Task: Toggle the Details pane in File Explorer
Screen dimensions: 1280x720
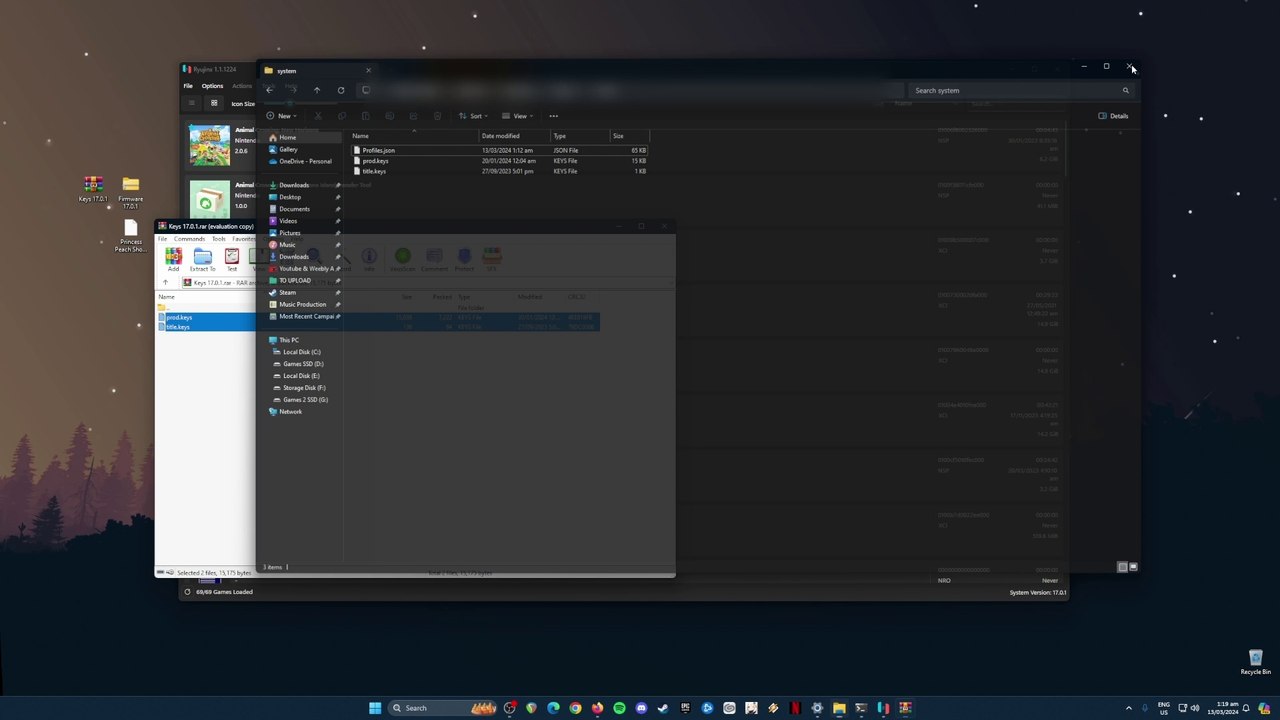Action: [1113, 116]
